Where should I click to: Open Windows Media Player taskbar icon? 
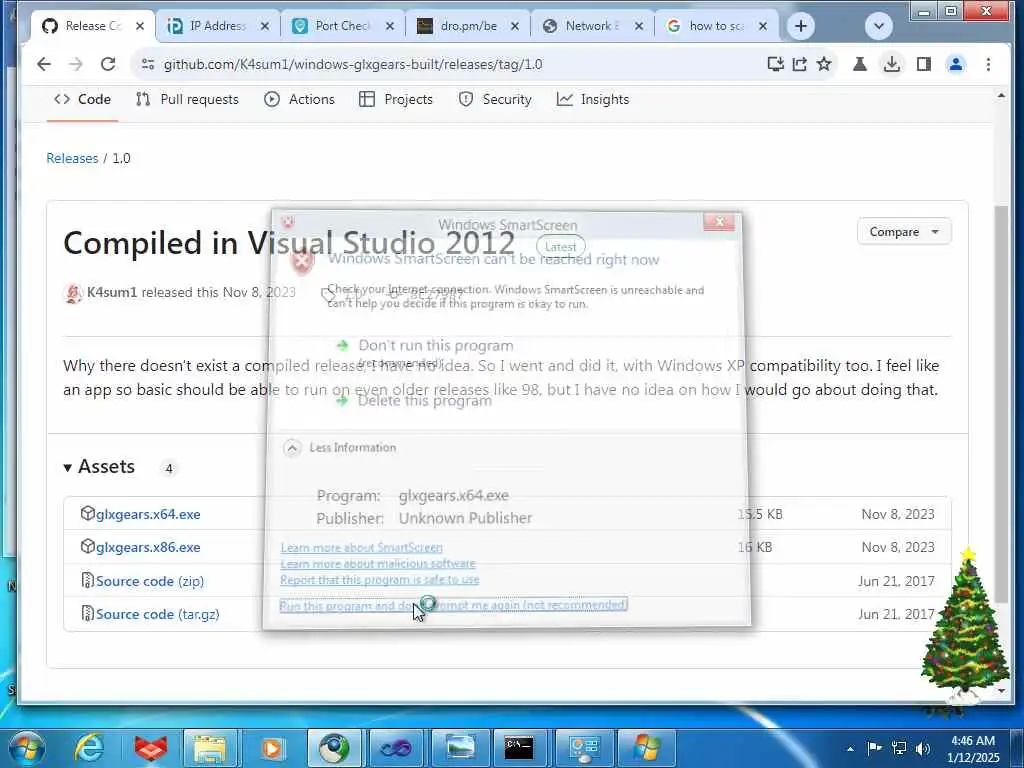(272, 748)
